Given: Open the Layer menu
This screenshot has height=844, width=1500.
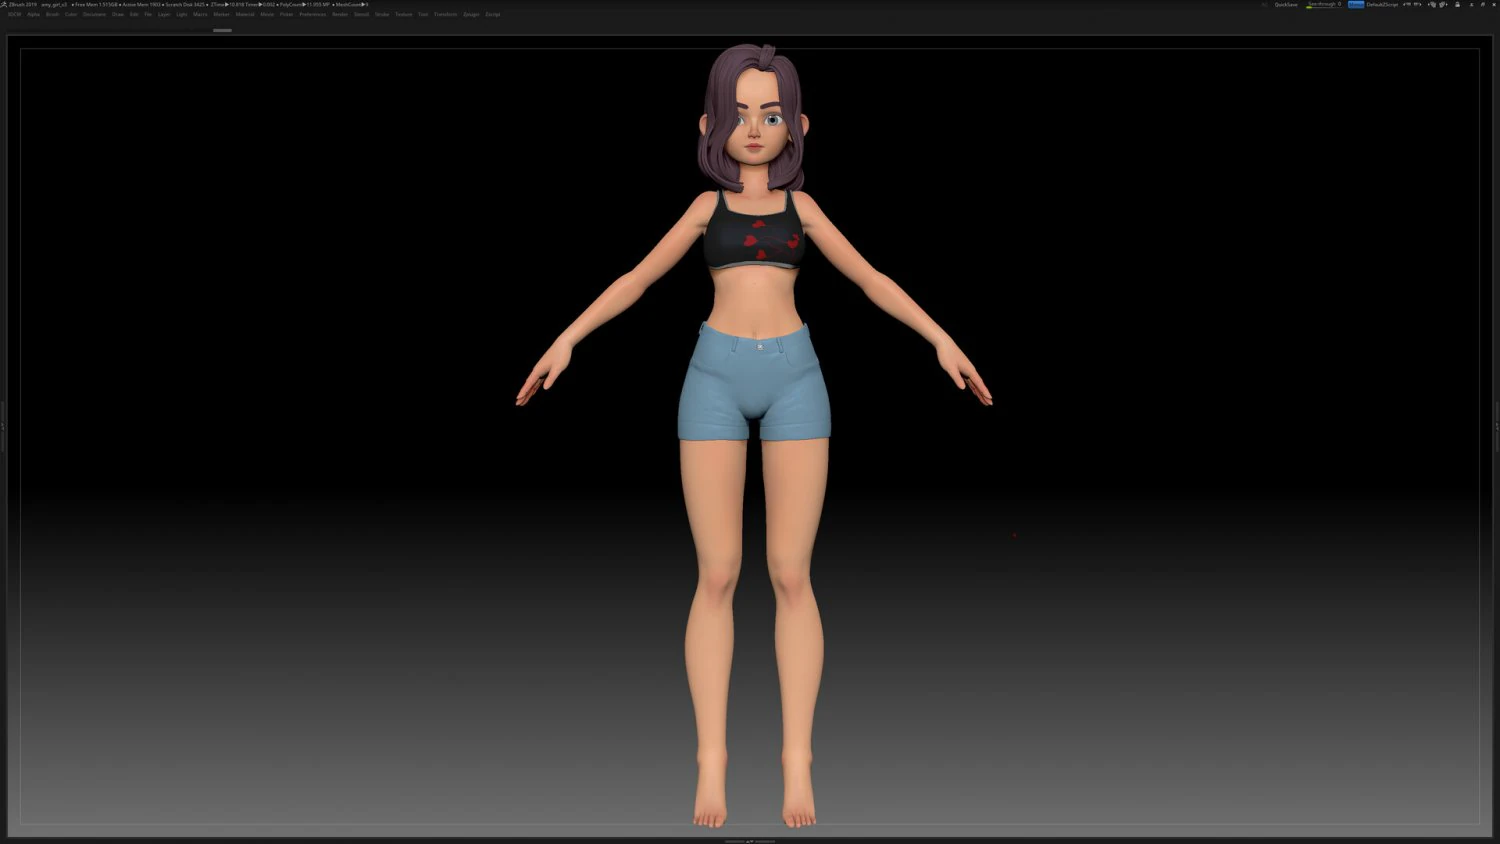Looking at the screenshot, I should point(164,14).
